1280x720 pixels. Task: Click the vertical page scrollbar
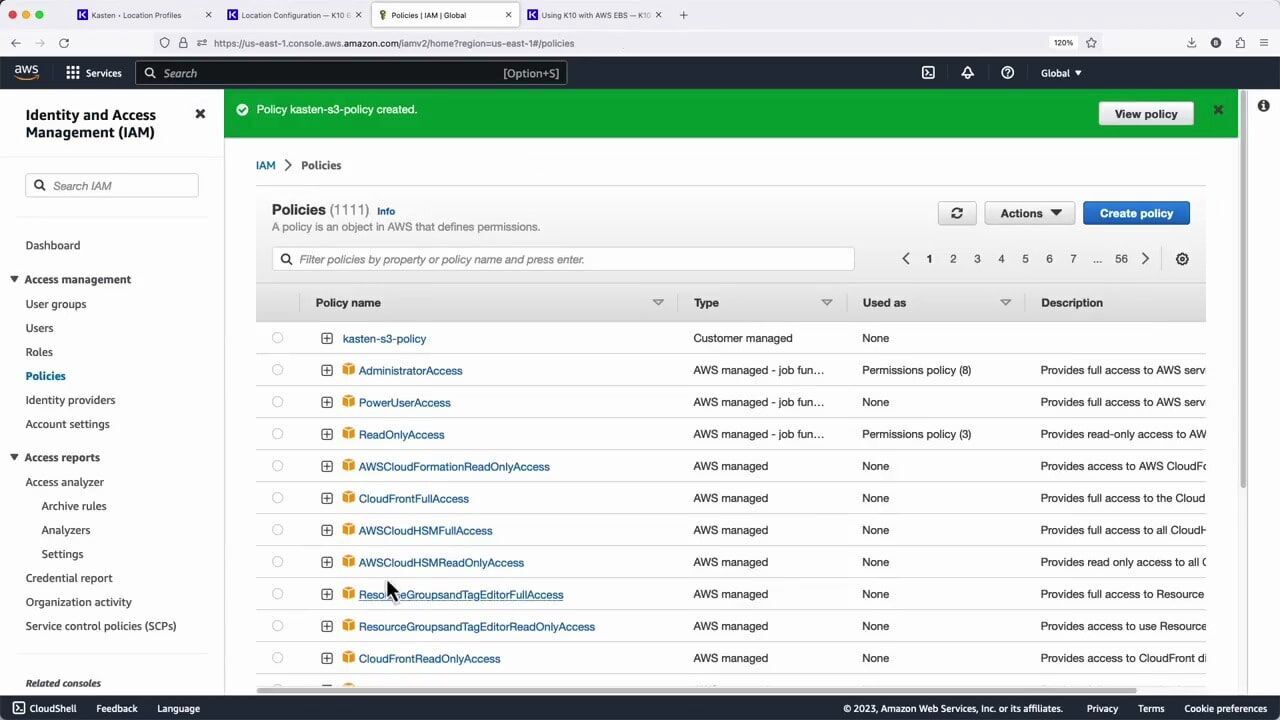(1243, 290)
